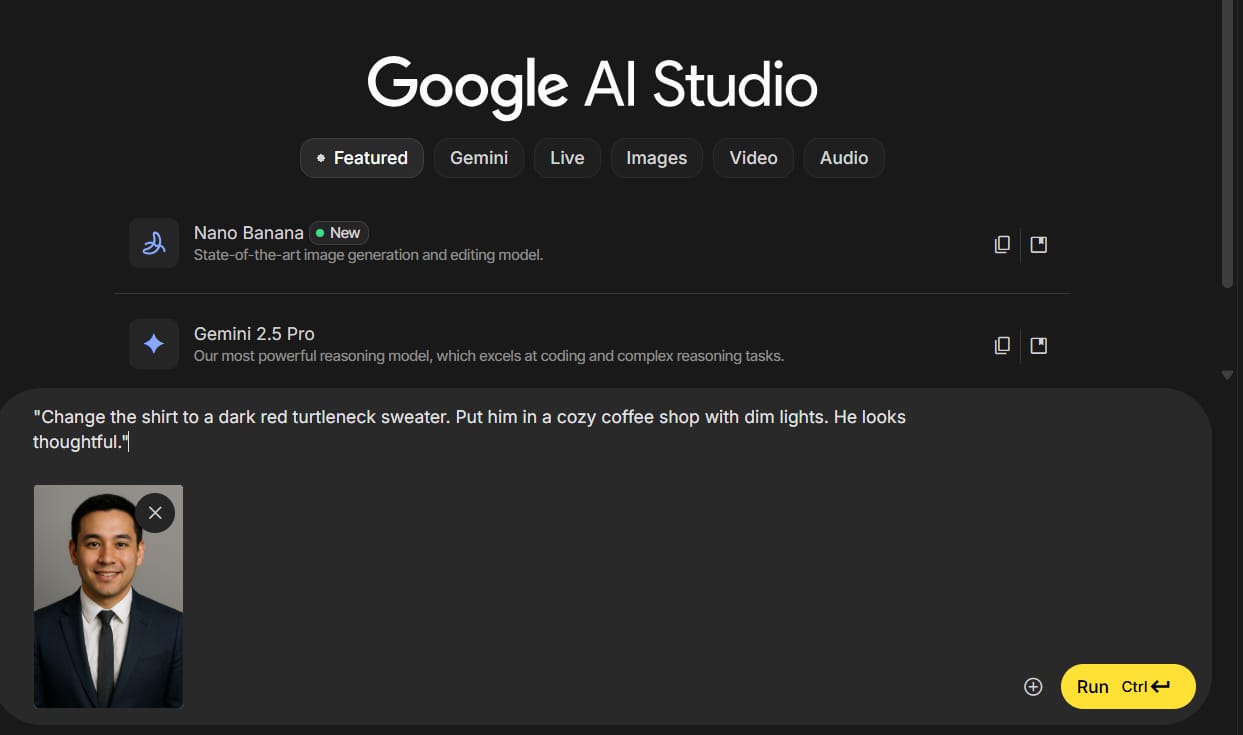Click the Nano Banana description text
Image resolution: width=1243 pixels, height=735 pixels.
click(x=368, y=255)
